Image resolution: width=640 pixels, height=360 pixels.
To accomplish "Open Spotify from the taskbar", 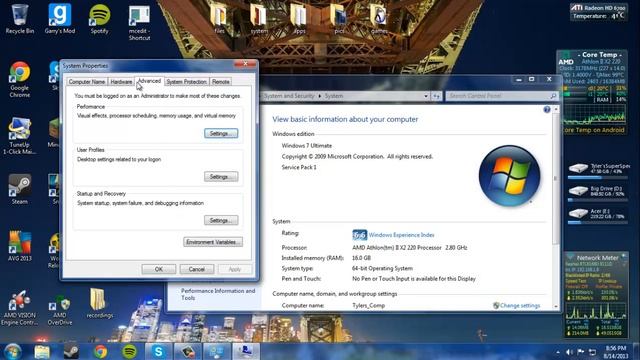I will pos(129,351).
